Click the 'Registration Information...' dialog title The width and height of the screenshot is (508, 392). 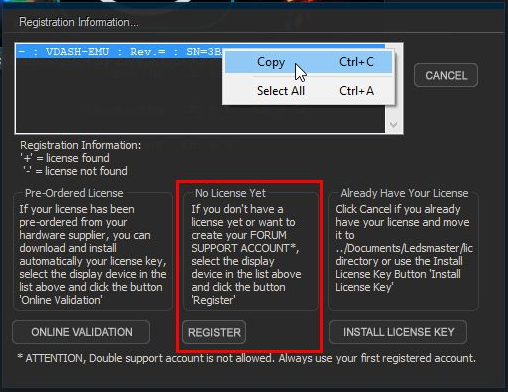79,22
